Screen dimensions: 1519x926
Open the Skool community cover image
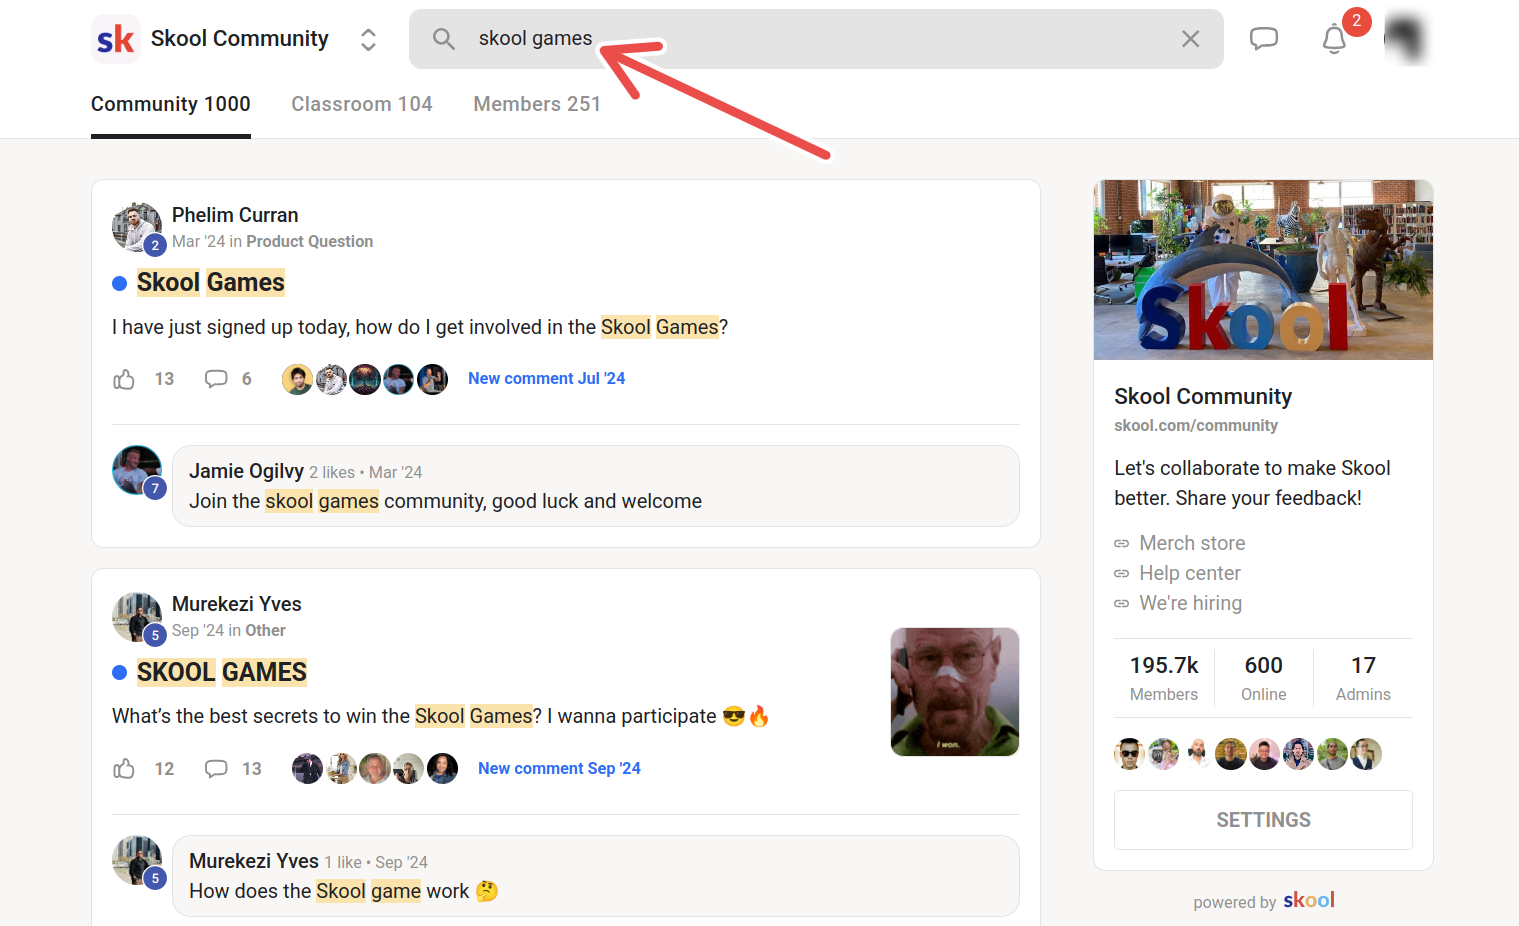pyautogui.click(x=1263, y=270)
